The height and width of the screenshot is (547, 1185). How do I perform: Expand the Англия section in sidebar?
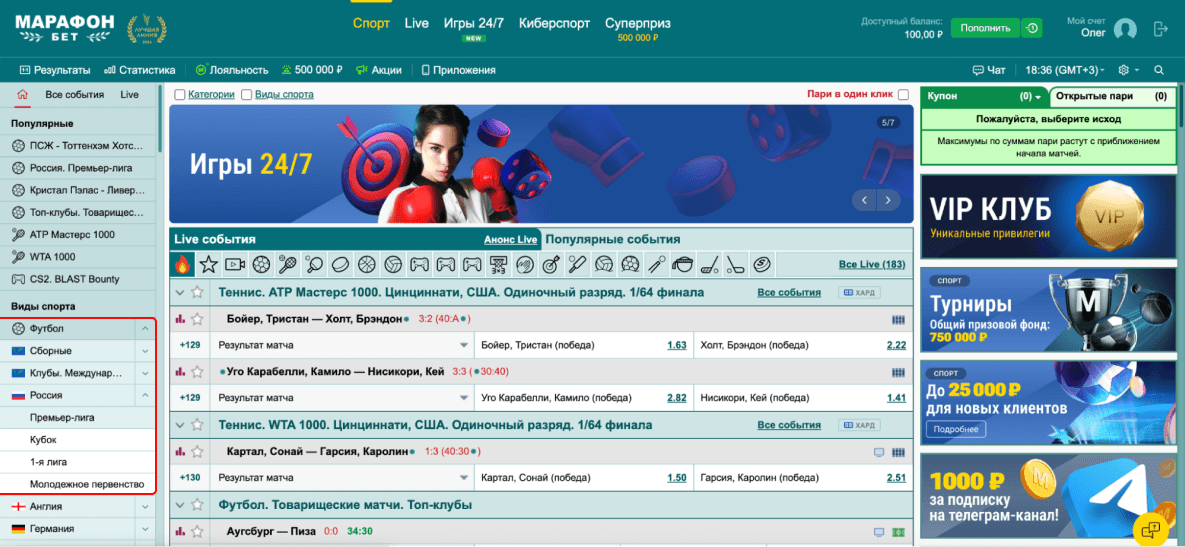coord(145,507)
